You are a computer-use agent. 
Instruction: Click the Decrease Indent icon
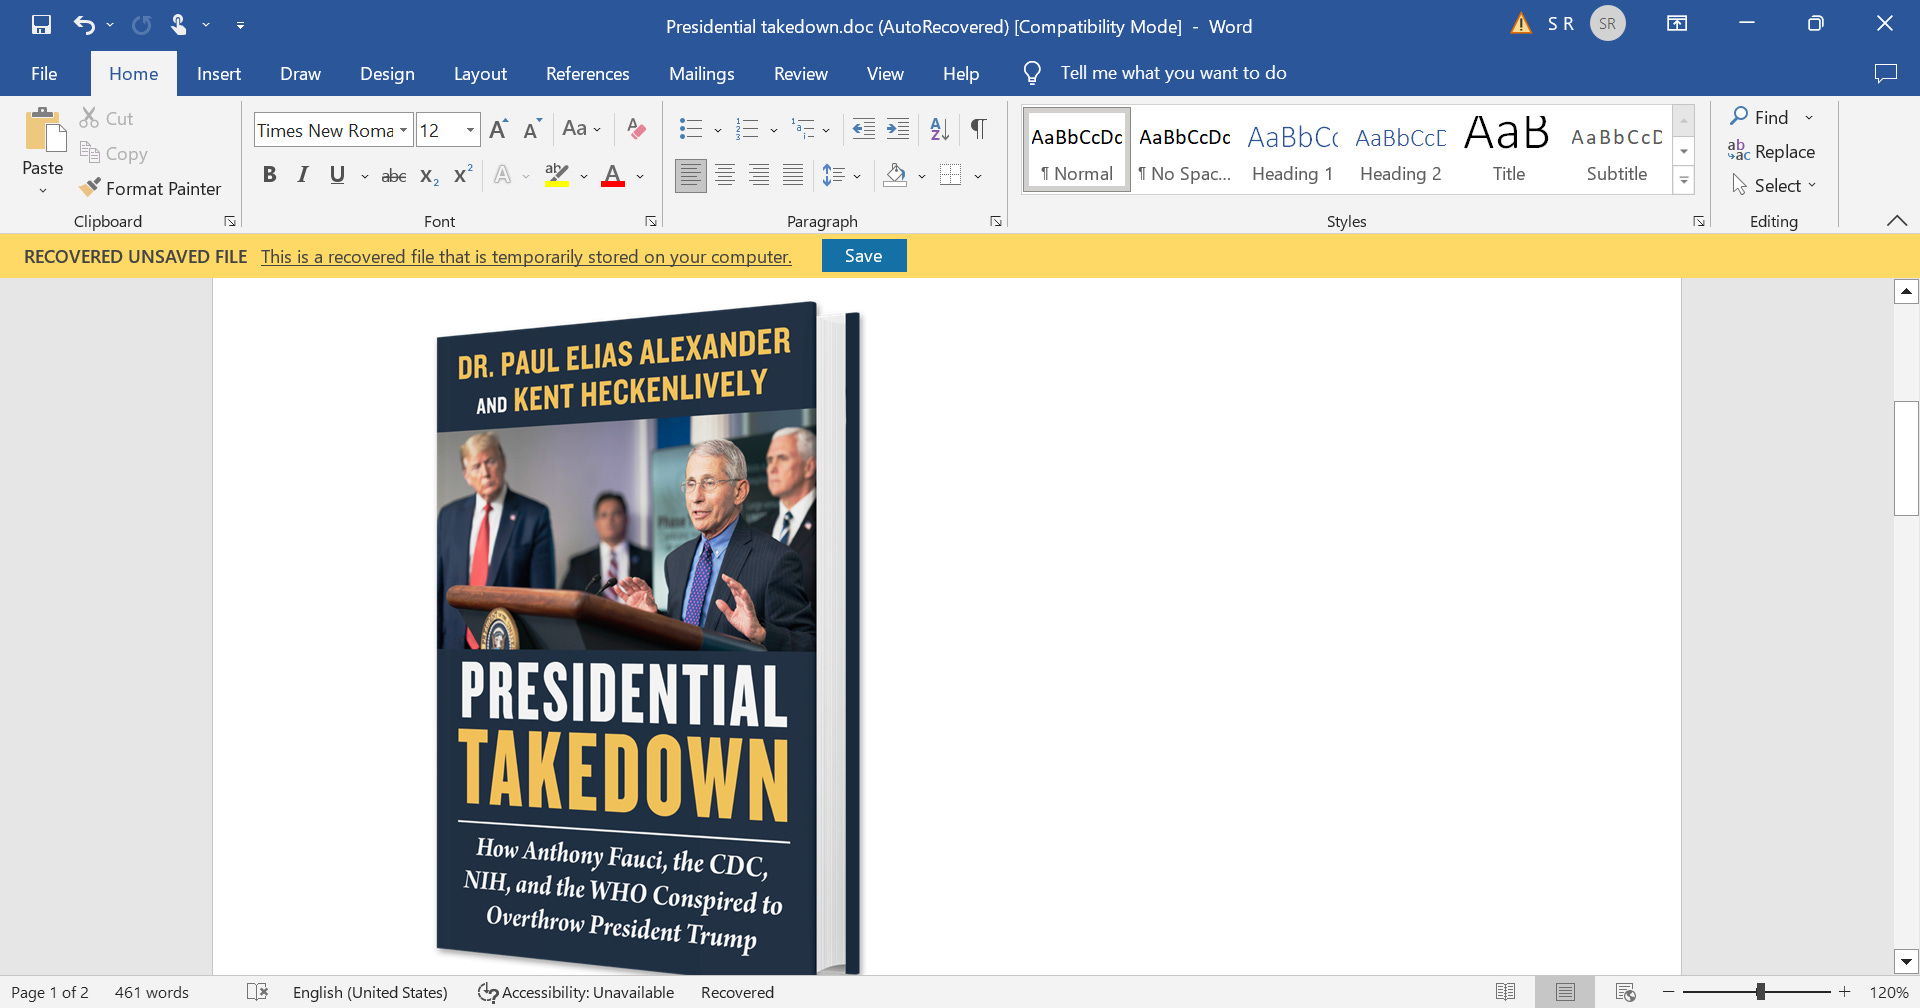pos(863,129)
